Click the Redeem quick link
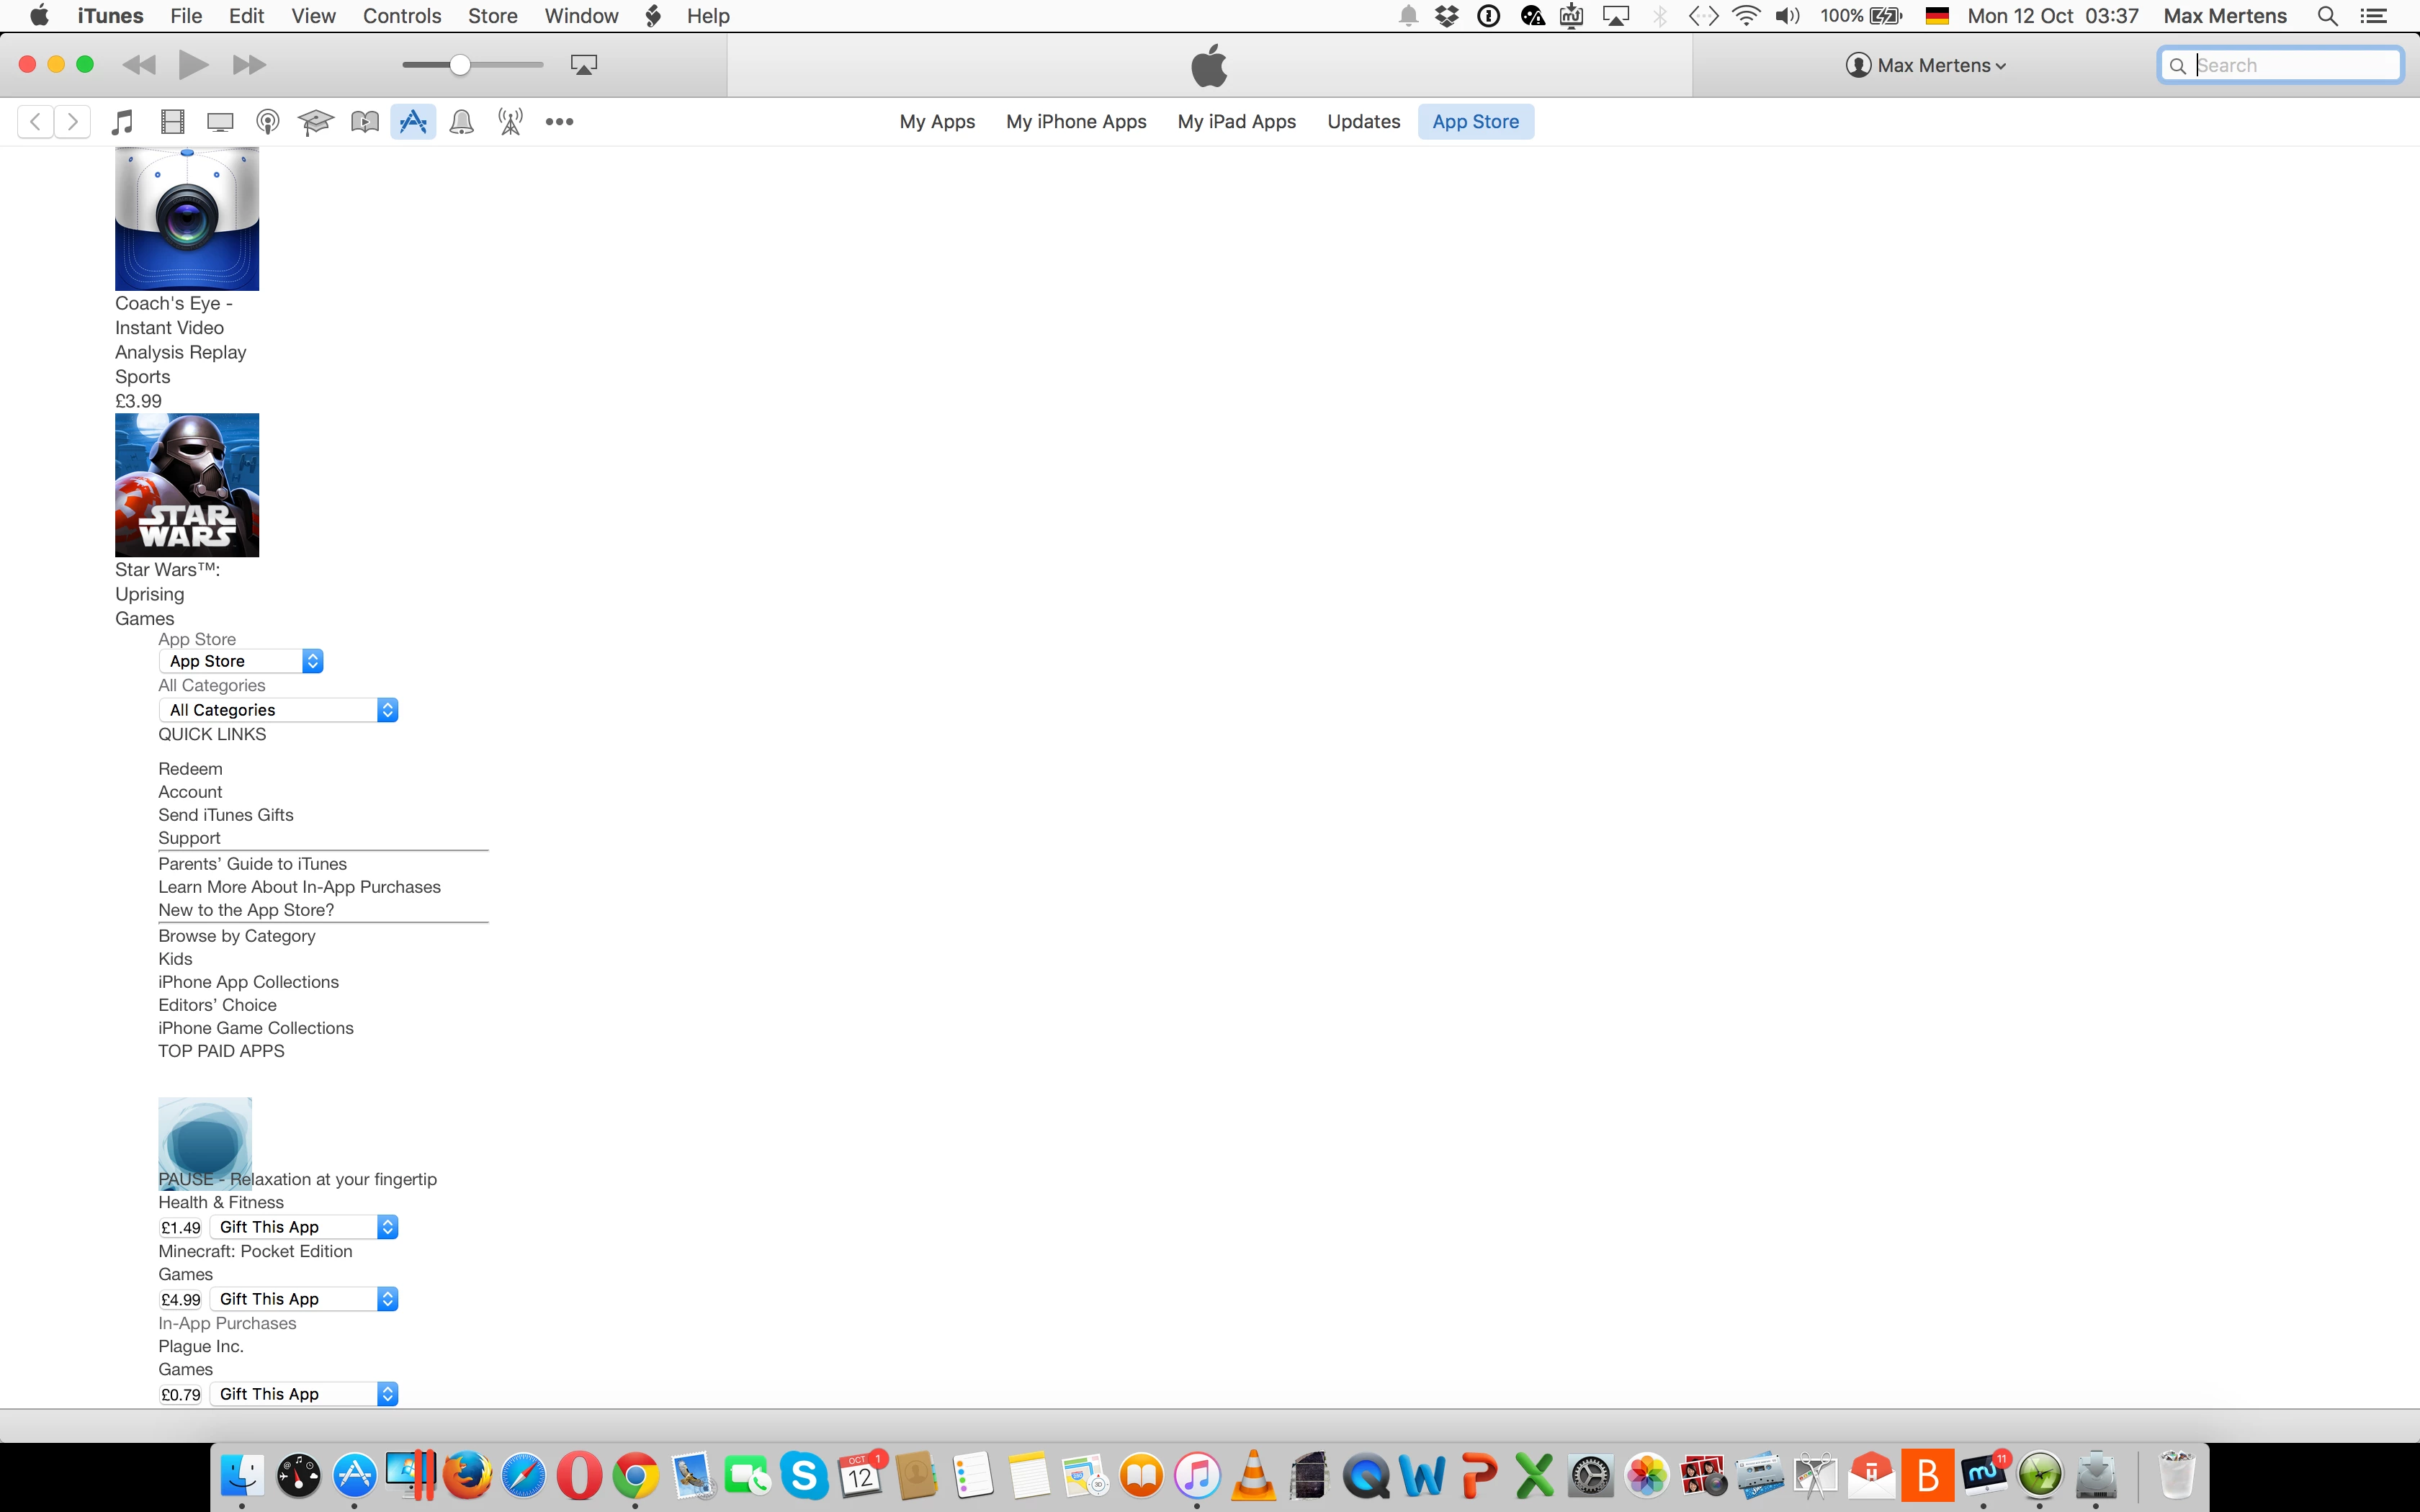Image resolution: width=2420 pixels, height=1512 pixels. (190, 769)
